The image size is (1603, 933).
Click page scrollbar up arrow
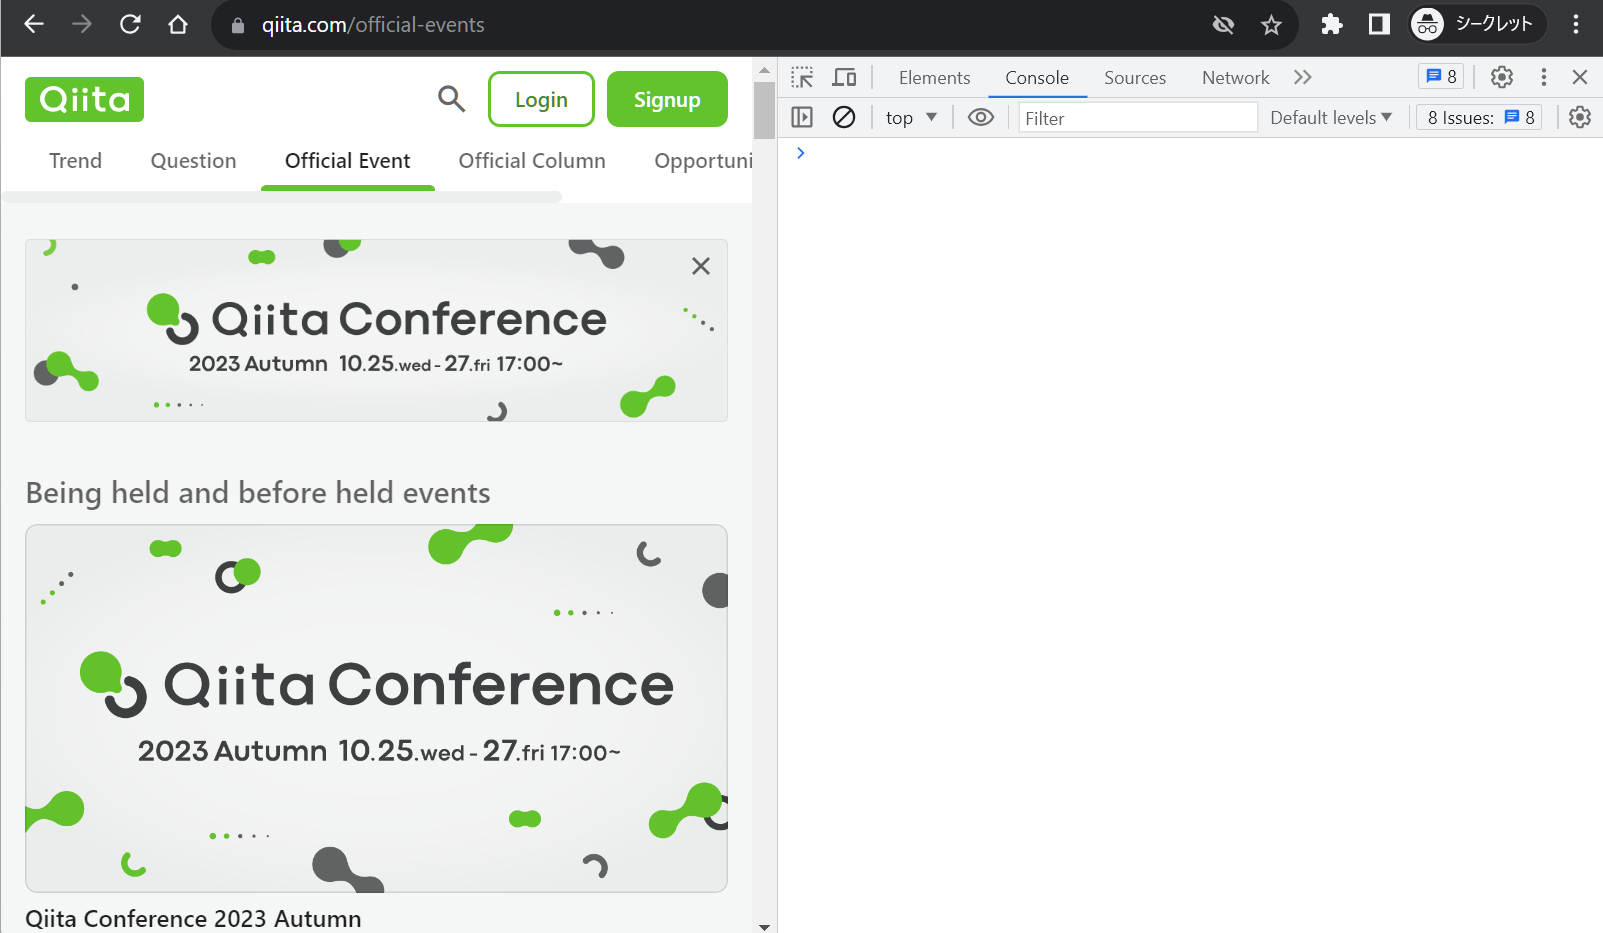[x=765, y=70]
